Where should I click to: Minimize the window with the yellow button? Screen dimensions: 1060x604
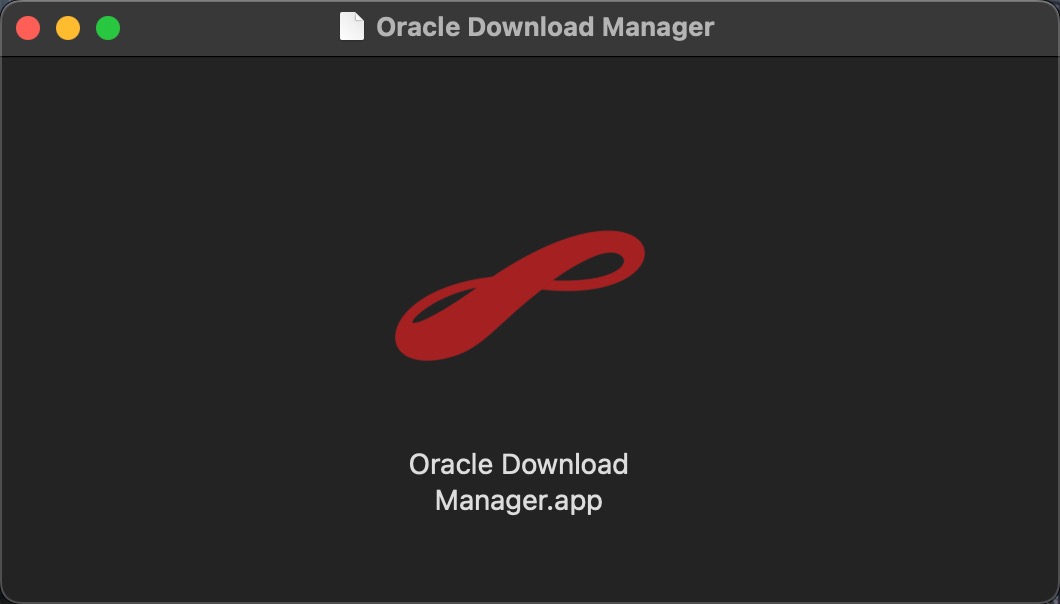[68, 28]
